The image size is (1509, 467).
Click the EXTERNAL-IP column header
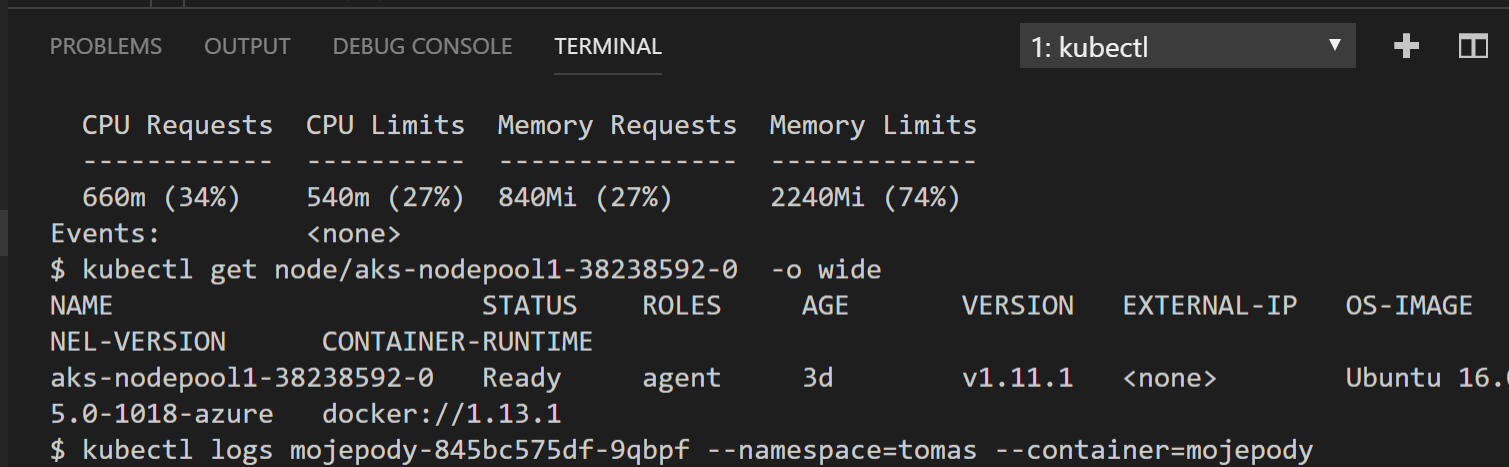click(1210, 306)
